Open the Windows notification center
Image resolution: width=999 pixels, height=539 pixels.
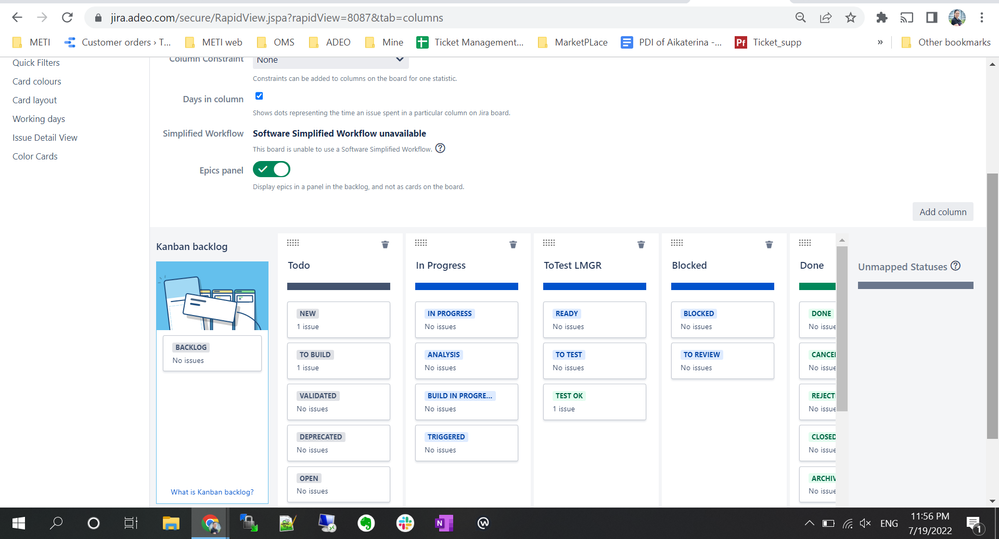coord(974,524)
